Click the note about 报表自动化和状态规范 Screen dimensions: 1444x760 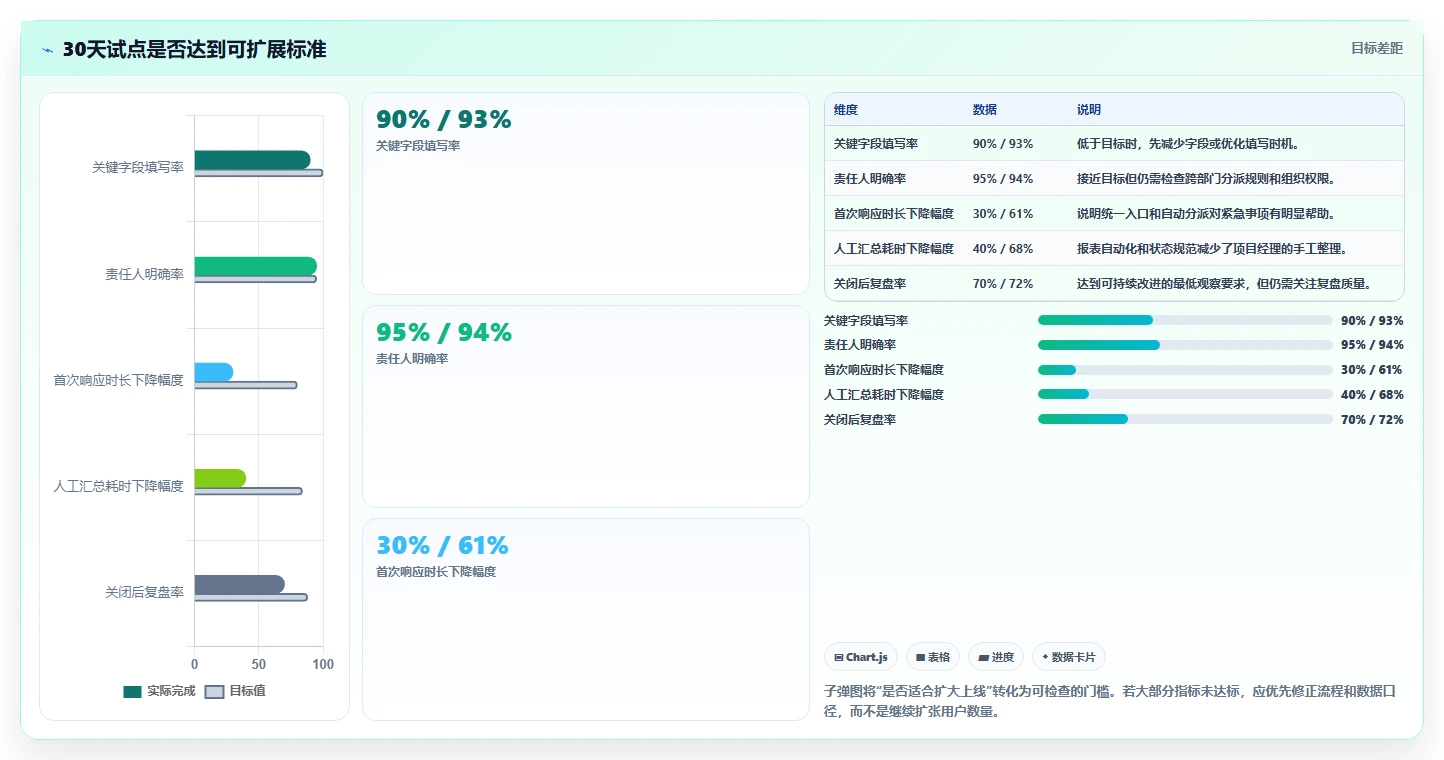point(1213,249)
